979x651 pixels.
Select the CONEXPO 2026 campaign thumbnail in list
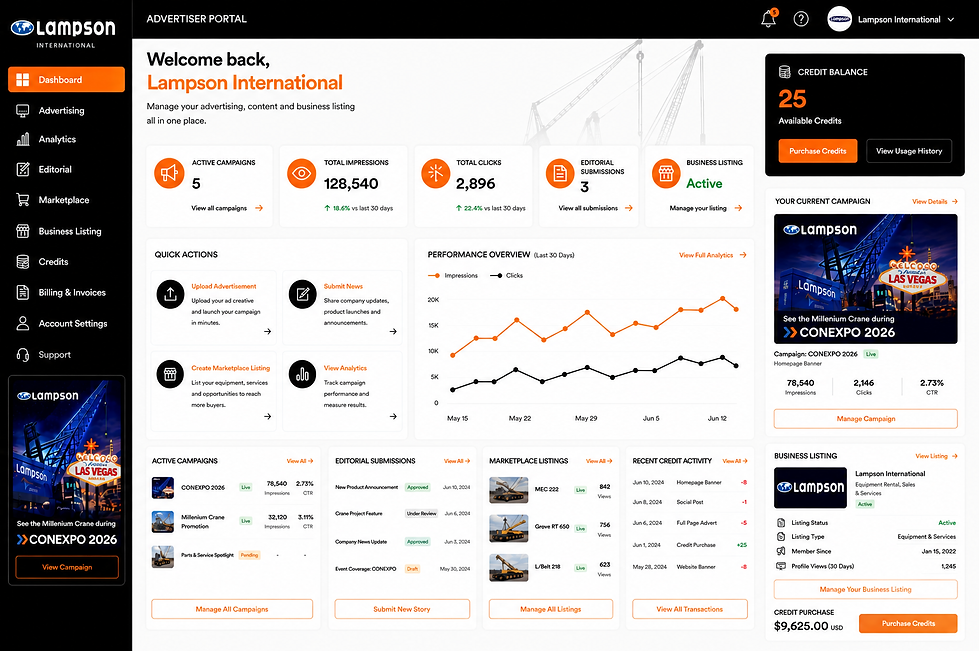pos(163,487)
